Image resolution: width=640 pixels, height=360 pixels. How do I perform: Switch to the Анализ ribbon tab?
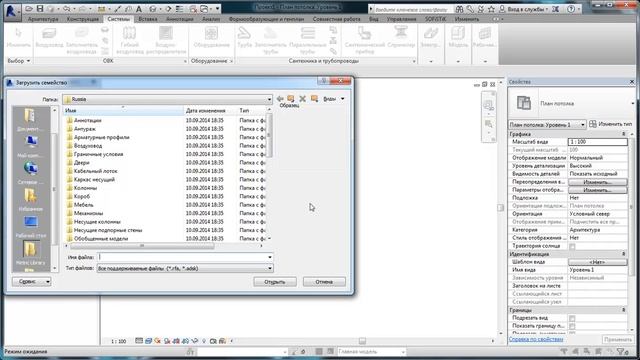point(211,19)
